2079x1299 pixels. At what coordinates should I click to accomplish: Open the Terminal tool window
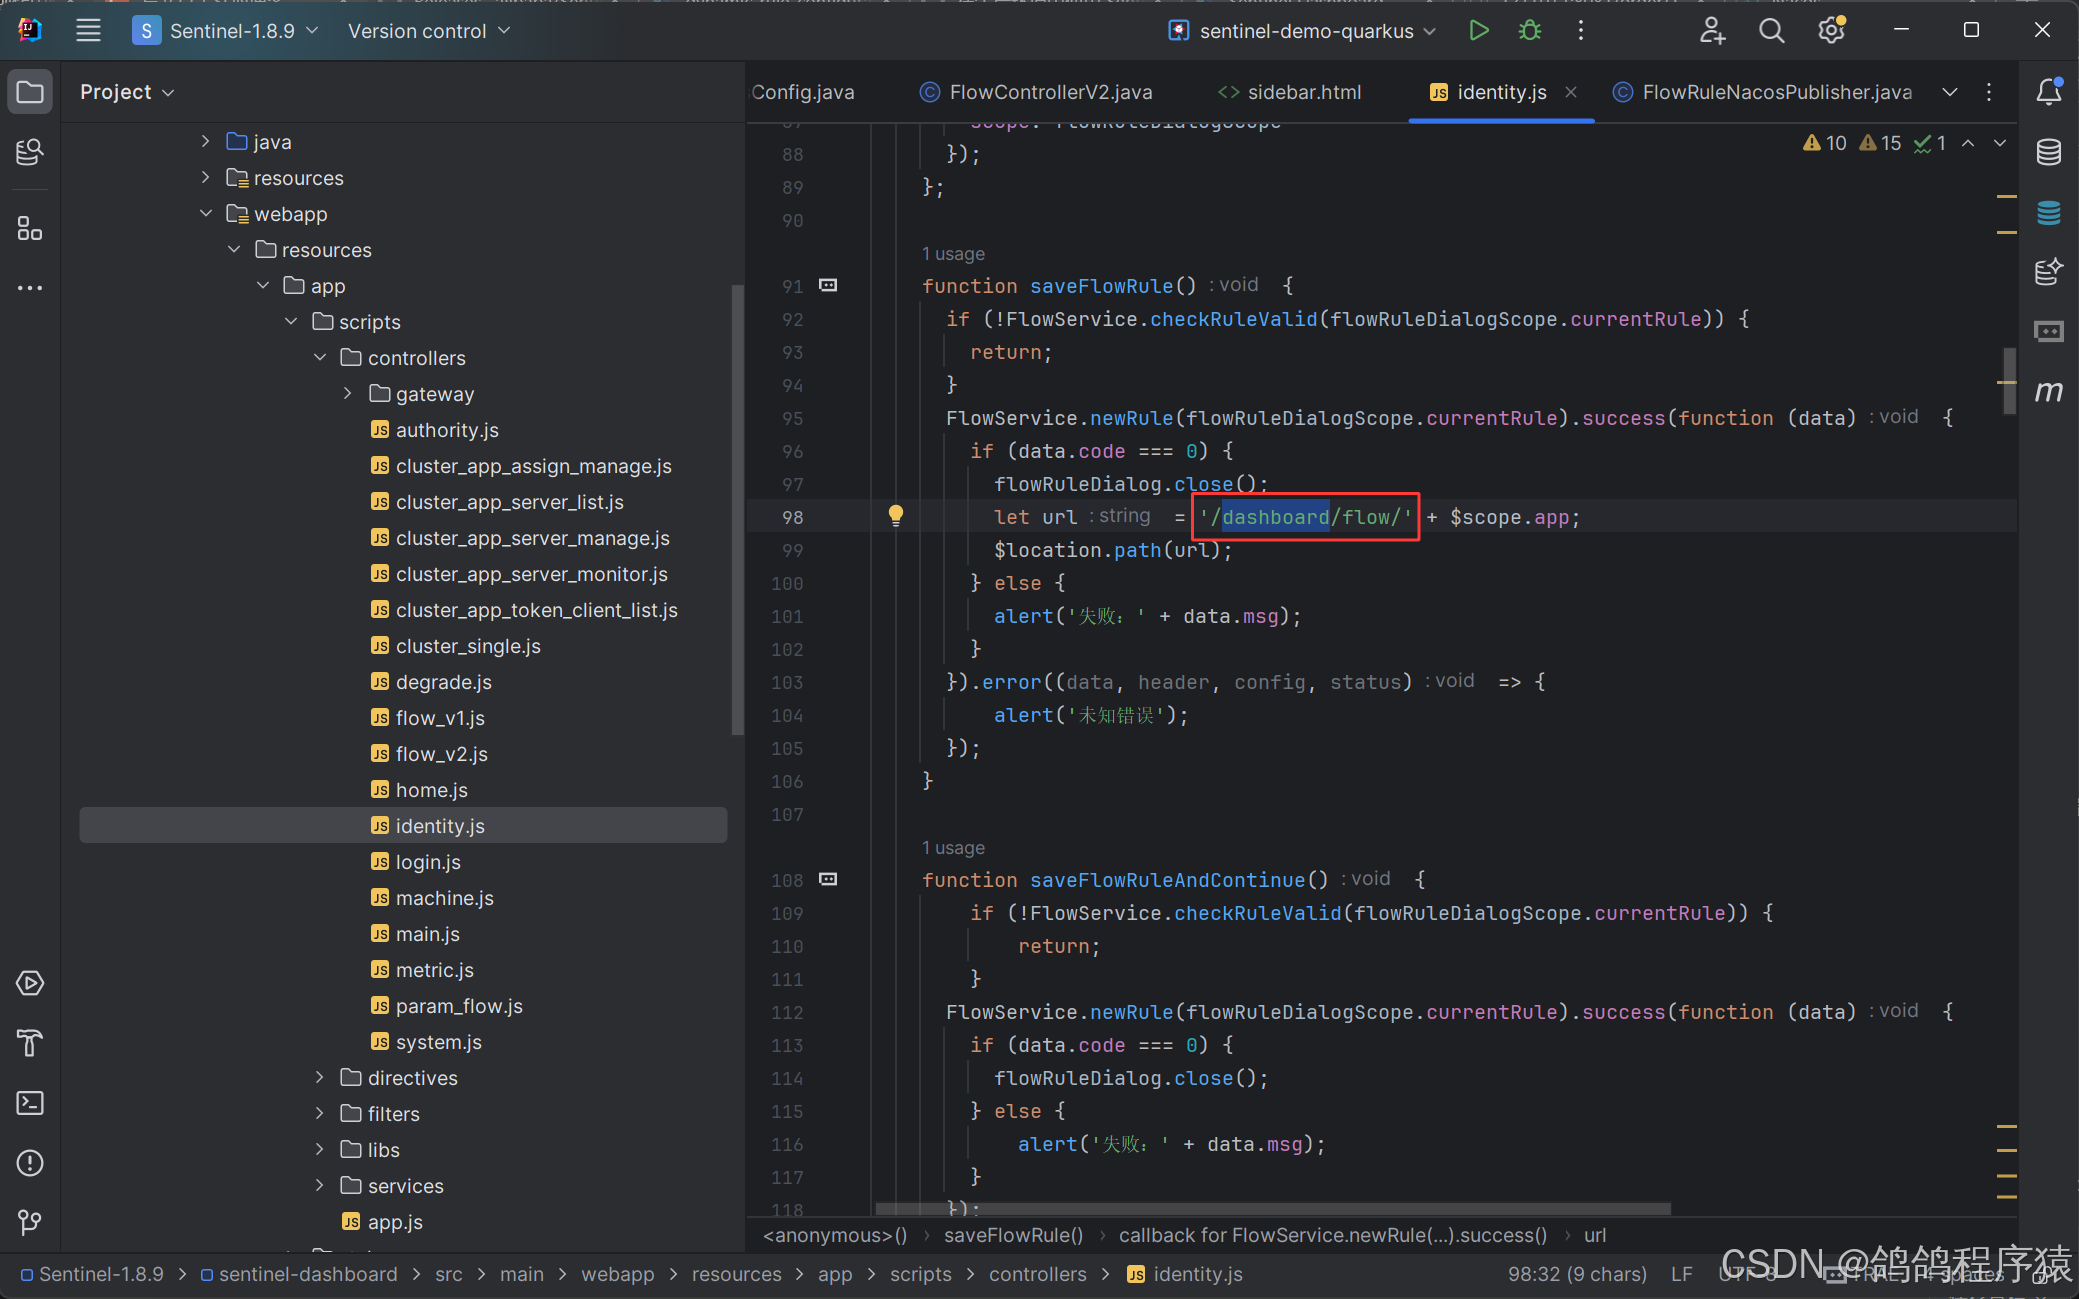click(x=30, y=1103)
